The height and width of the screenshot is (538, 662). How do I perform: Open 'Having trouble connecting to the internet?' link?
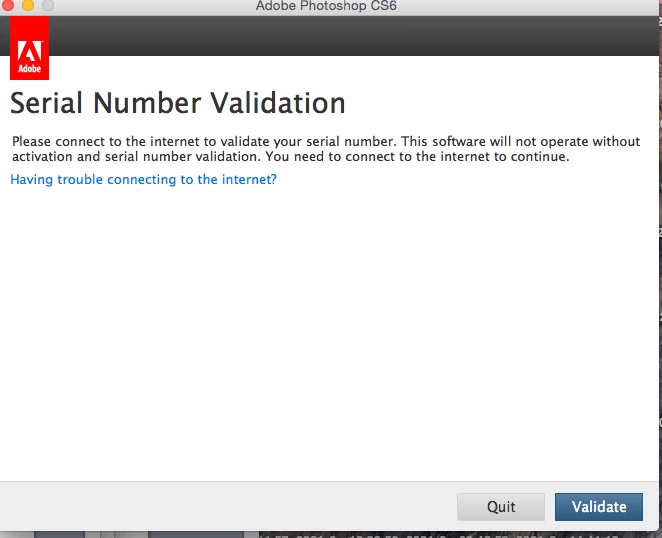(x=144, y=179)
